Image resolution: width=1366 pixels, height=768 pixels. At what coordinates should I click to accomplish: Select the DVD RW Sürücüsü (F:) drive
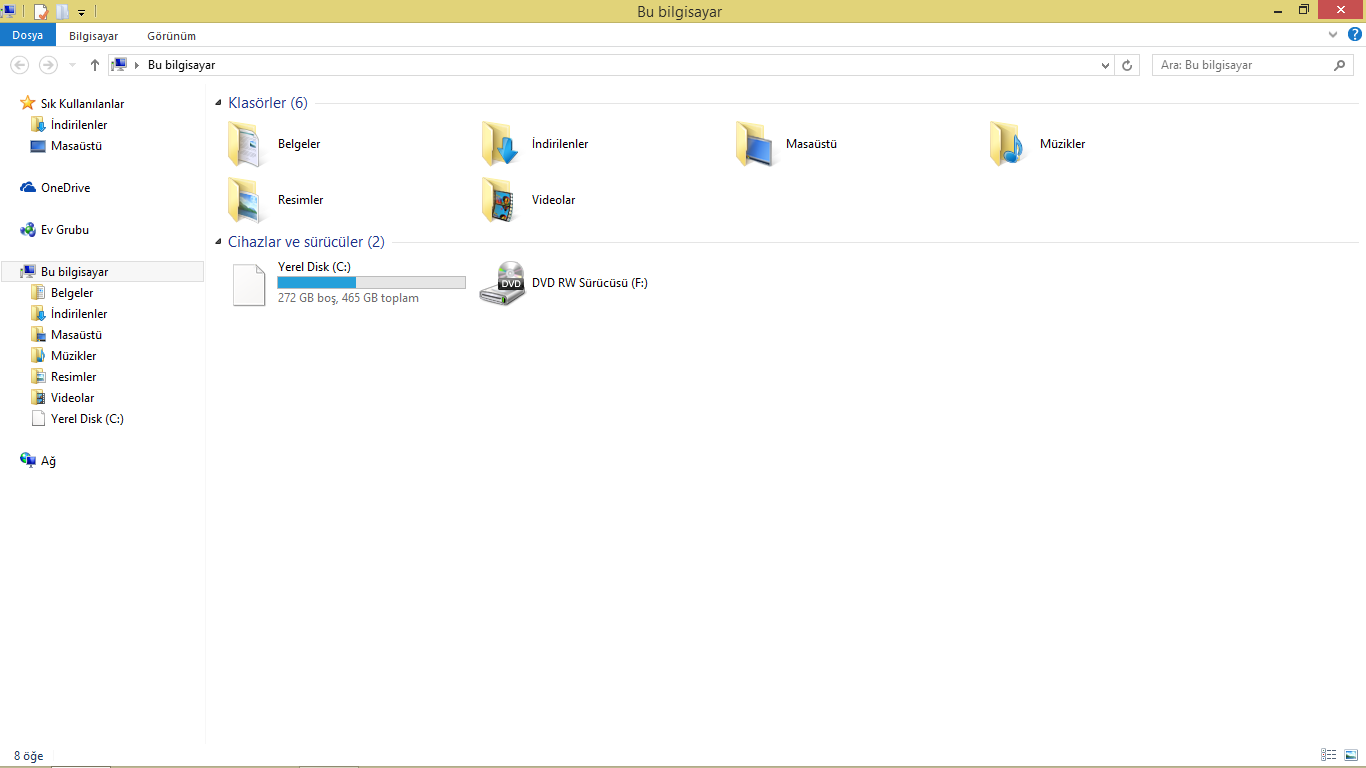[564, 283]
